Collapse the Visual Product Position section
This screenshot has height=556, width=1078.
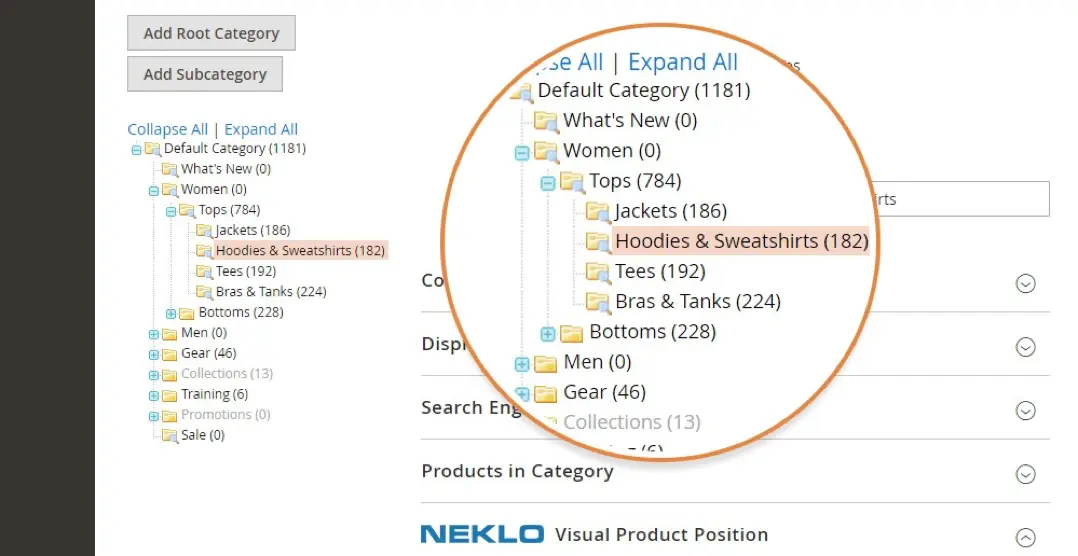tap(1025, 536)
